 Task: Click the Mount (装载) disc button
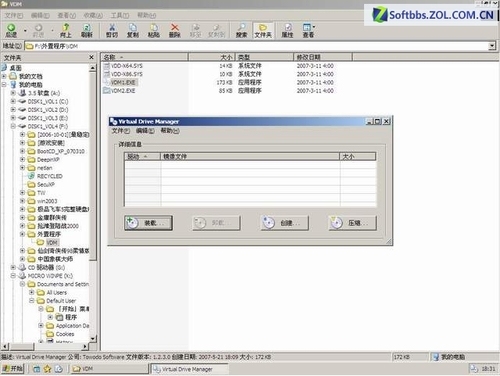pos(148,223)
